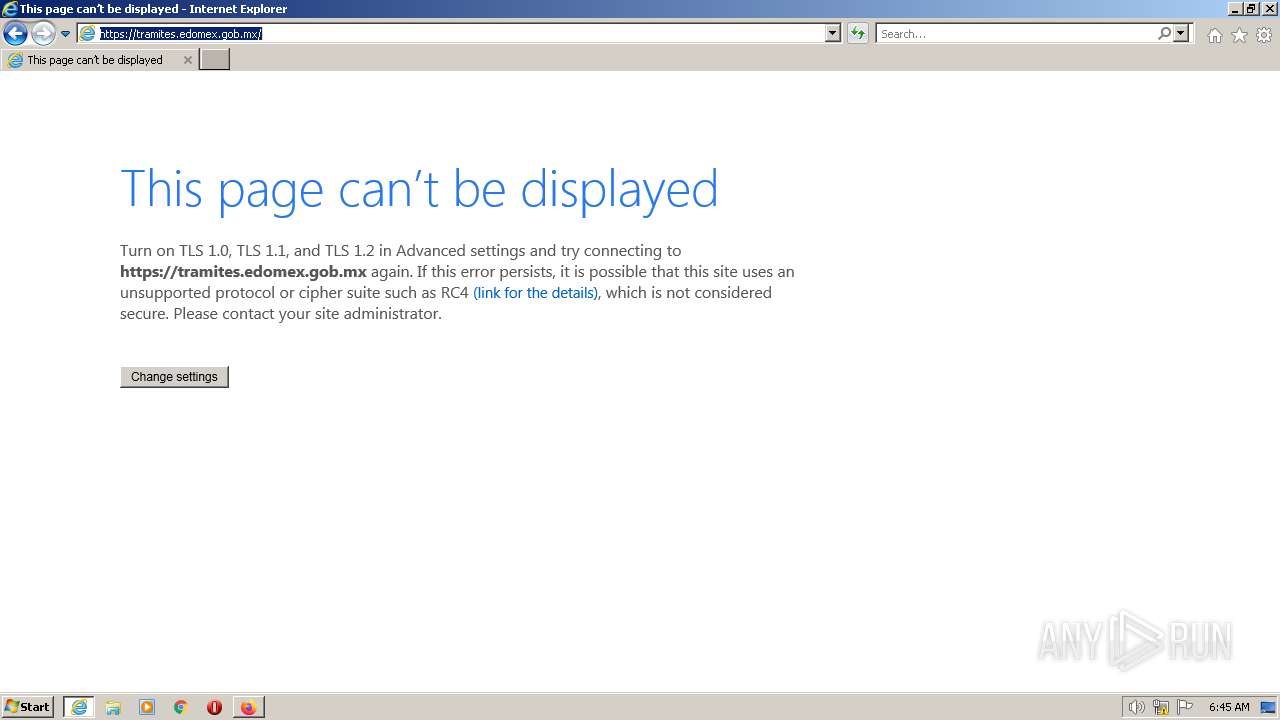Open the search provider dropdown arrow
1280x720 pixels.
pyautogui.click(x=1181, y=33)
